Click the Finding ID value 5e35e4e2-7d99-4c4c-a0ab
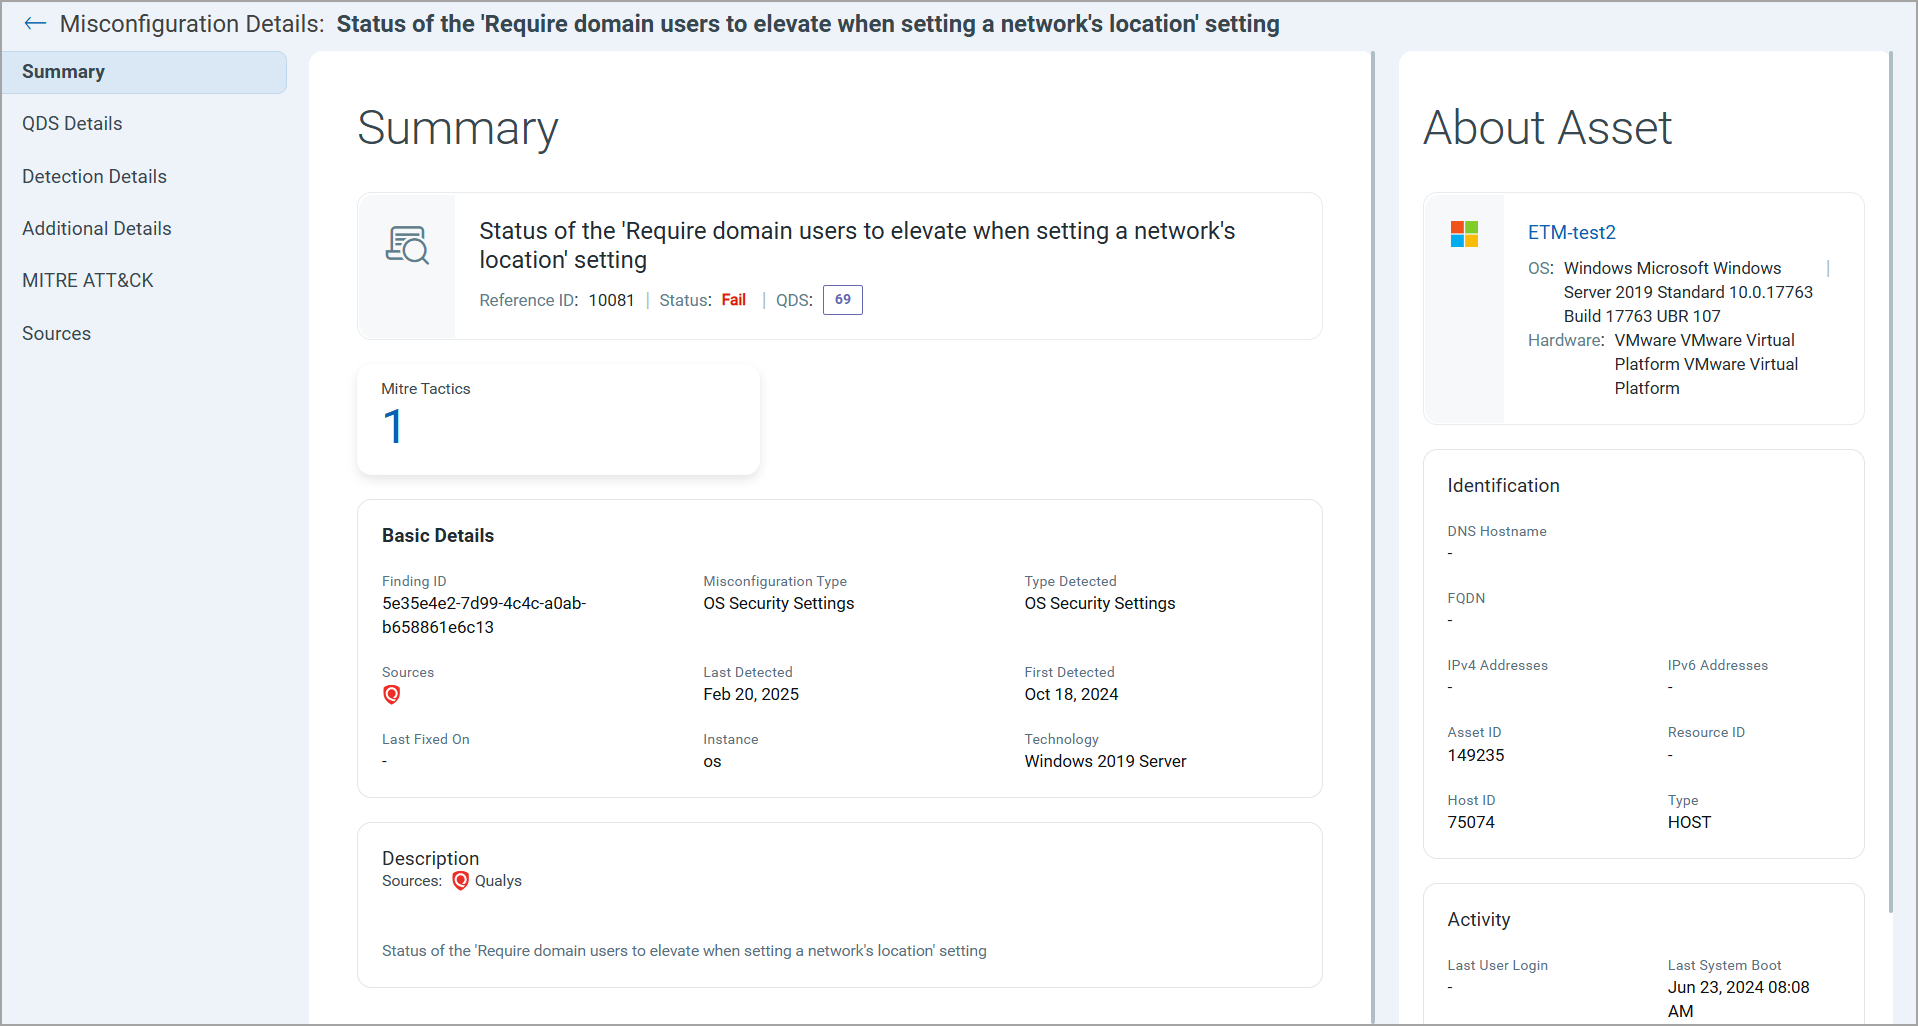 point(484,615)
